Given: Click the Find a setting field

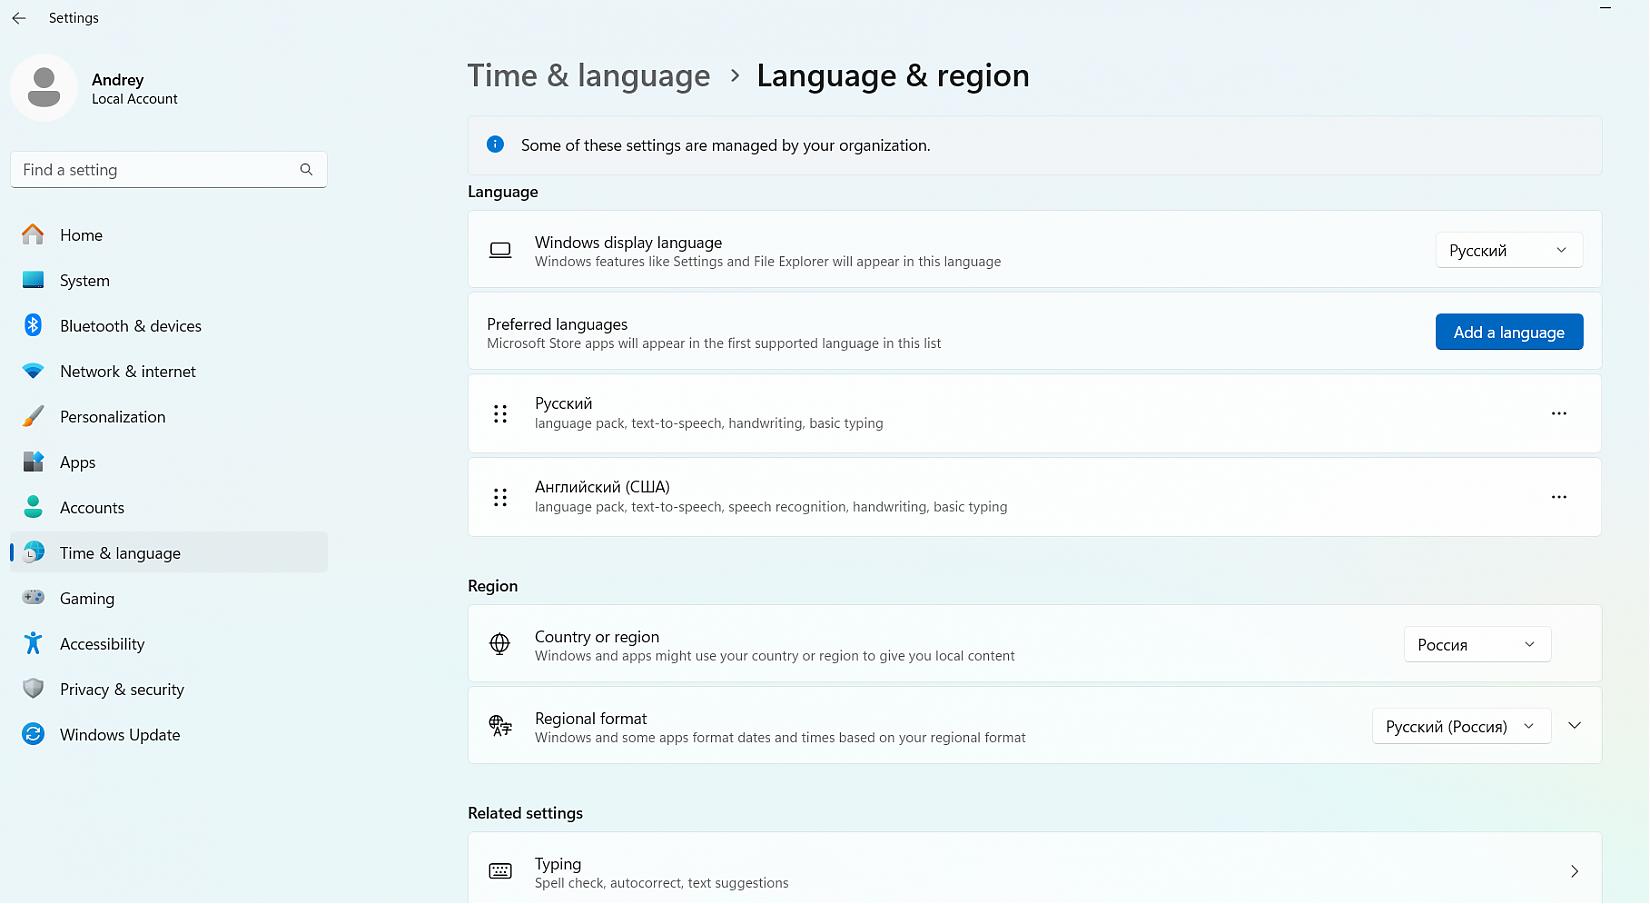Looking at the screenshot, I should 155,170.
